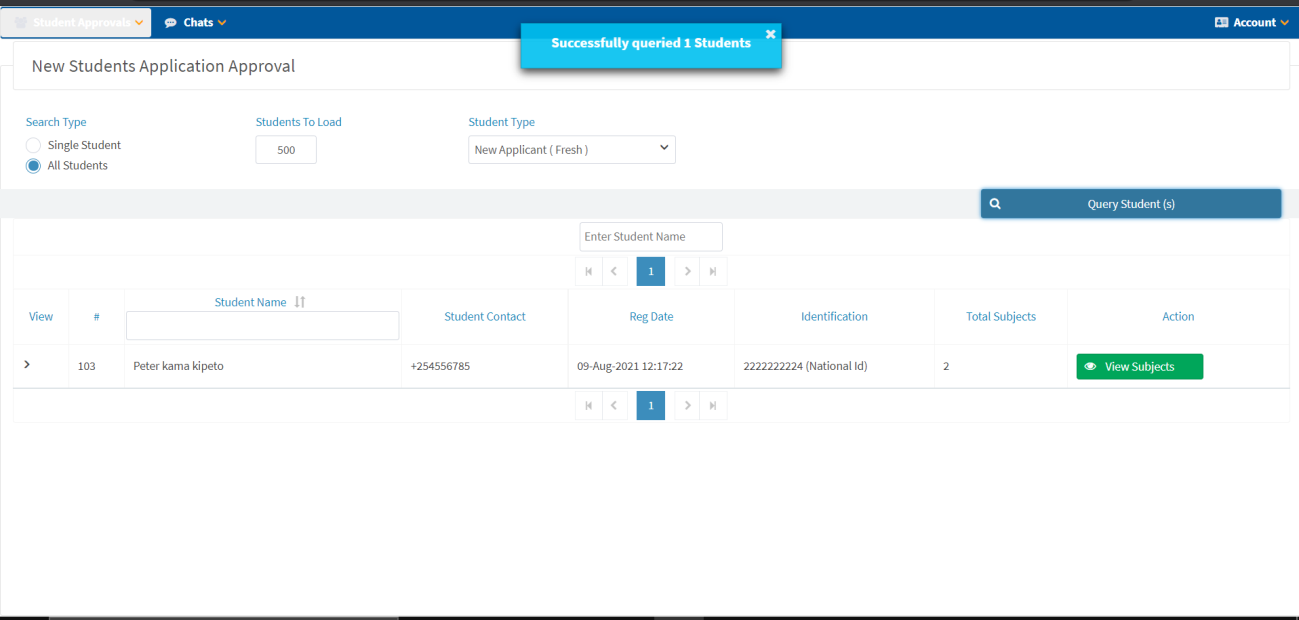1299x620 pixels.
Task: Close the success notification popup
Action: tap(770, 34)
